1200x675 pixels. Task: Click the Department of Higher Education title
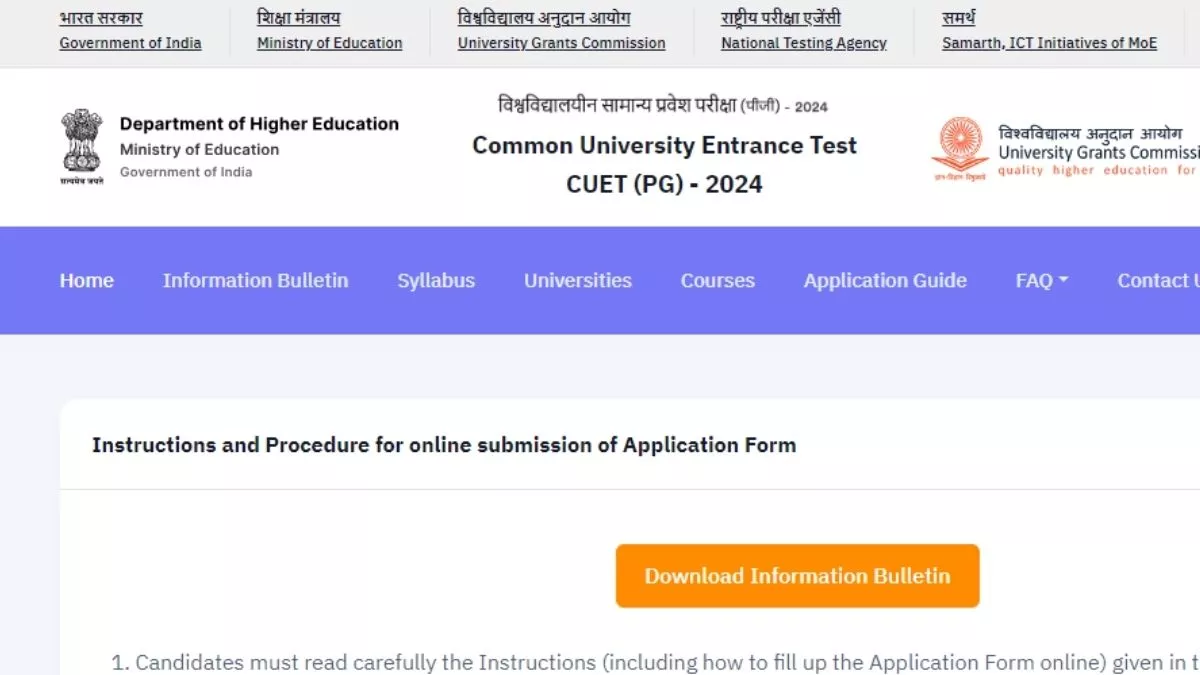click(x=259, y=124)
